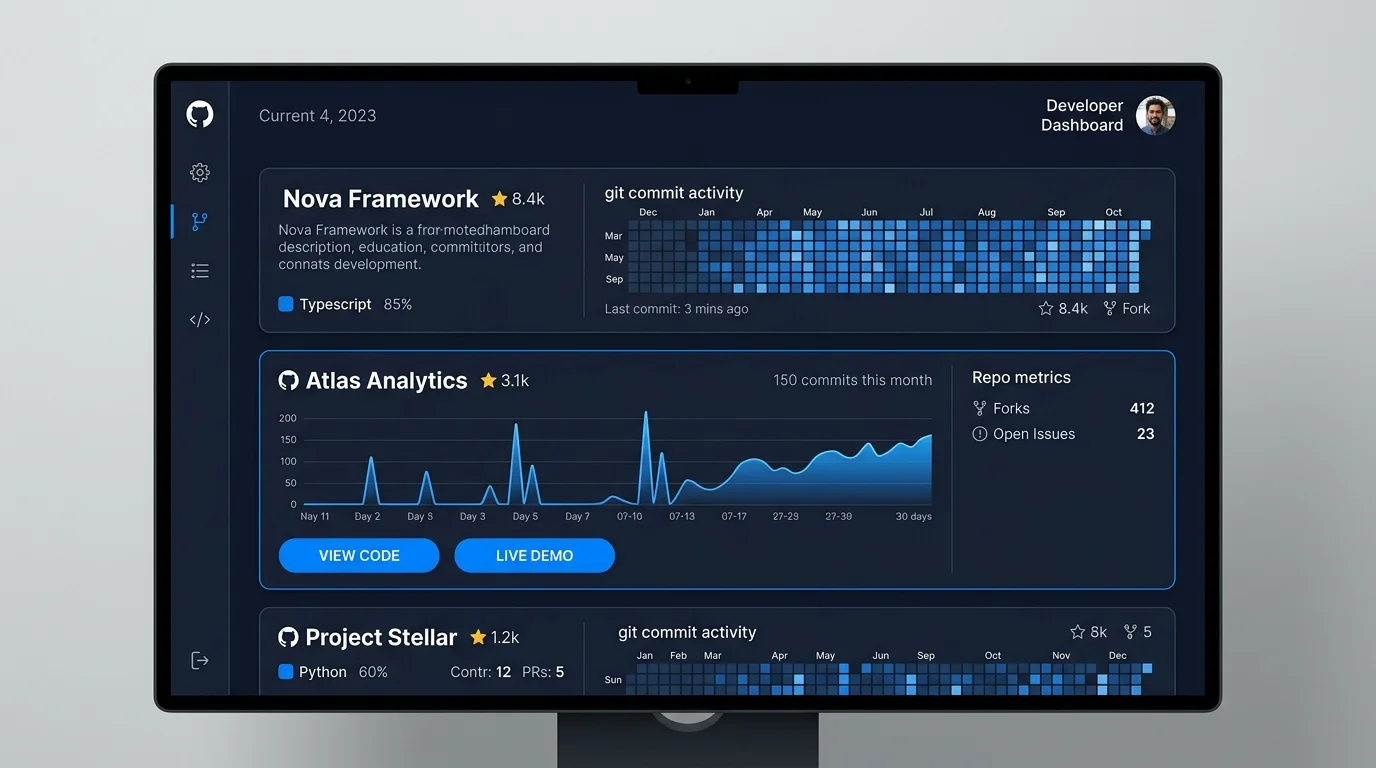The image size is (1376, 768).
Task: Click the logout icon in the sidebar
Action: pos(200,660)
